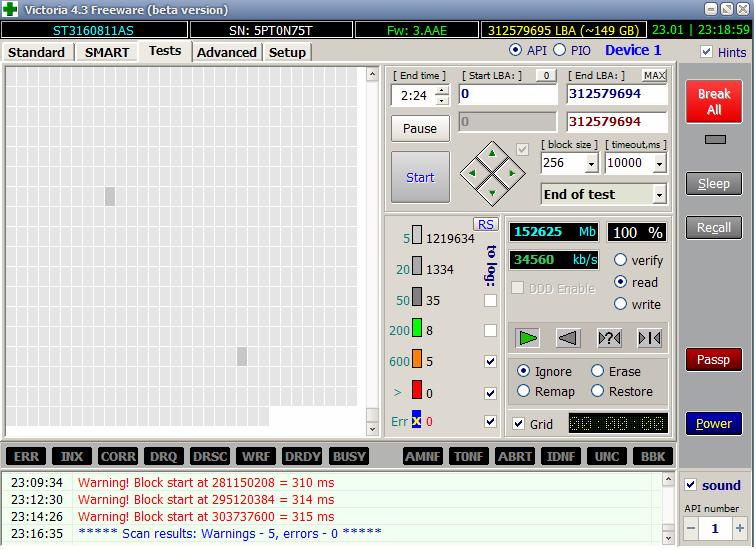756x551 pixels.
Task: Select the random seek scan mode icon
Action: coord(609,338)
